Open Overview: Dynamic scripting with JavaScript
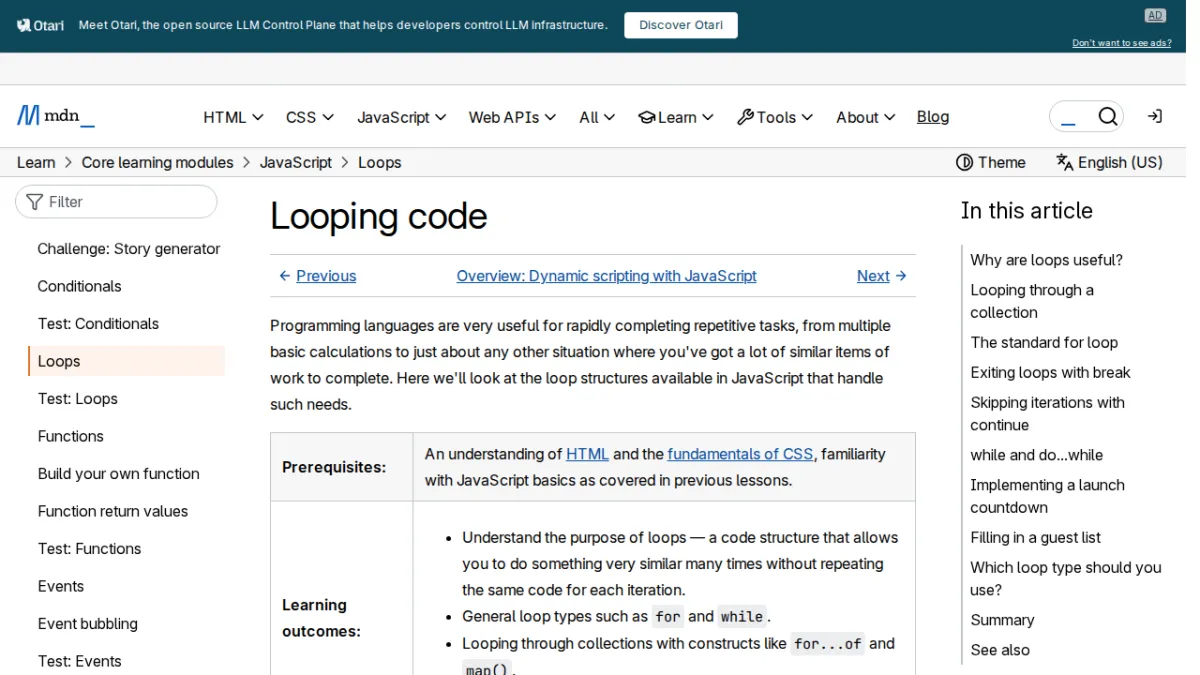This screenshot has height=675, width=1200. pos(607,276)
